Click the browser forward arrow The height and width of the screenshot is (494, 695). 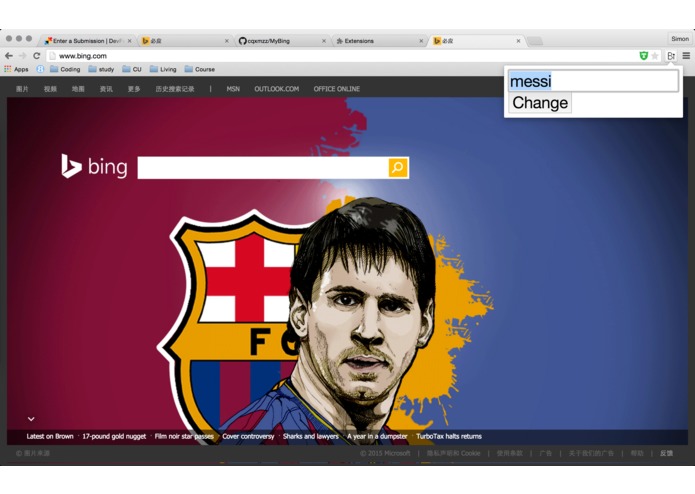[23, 56]
